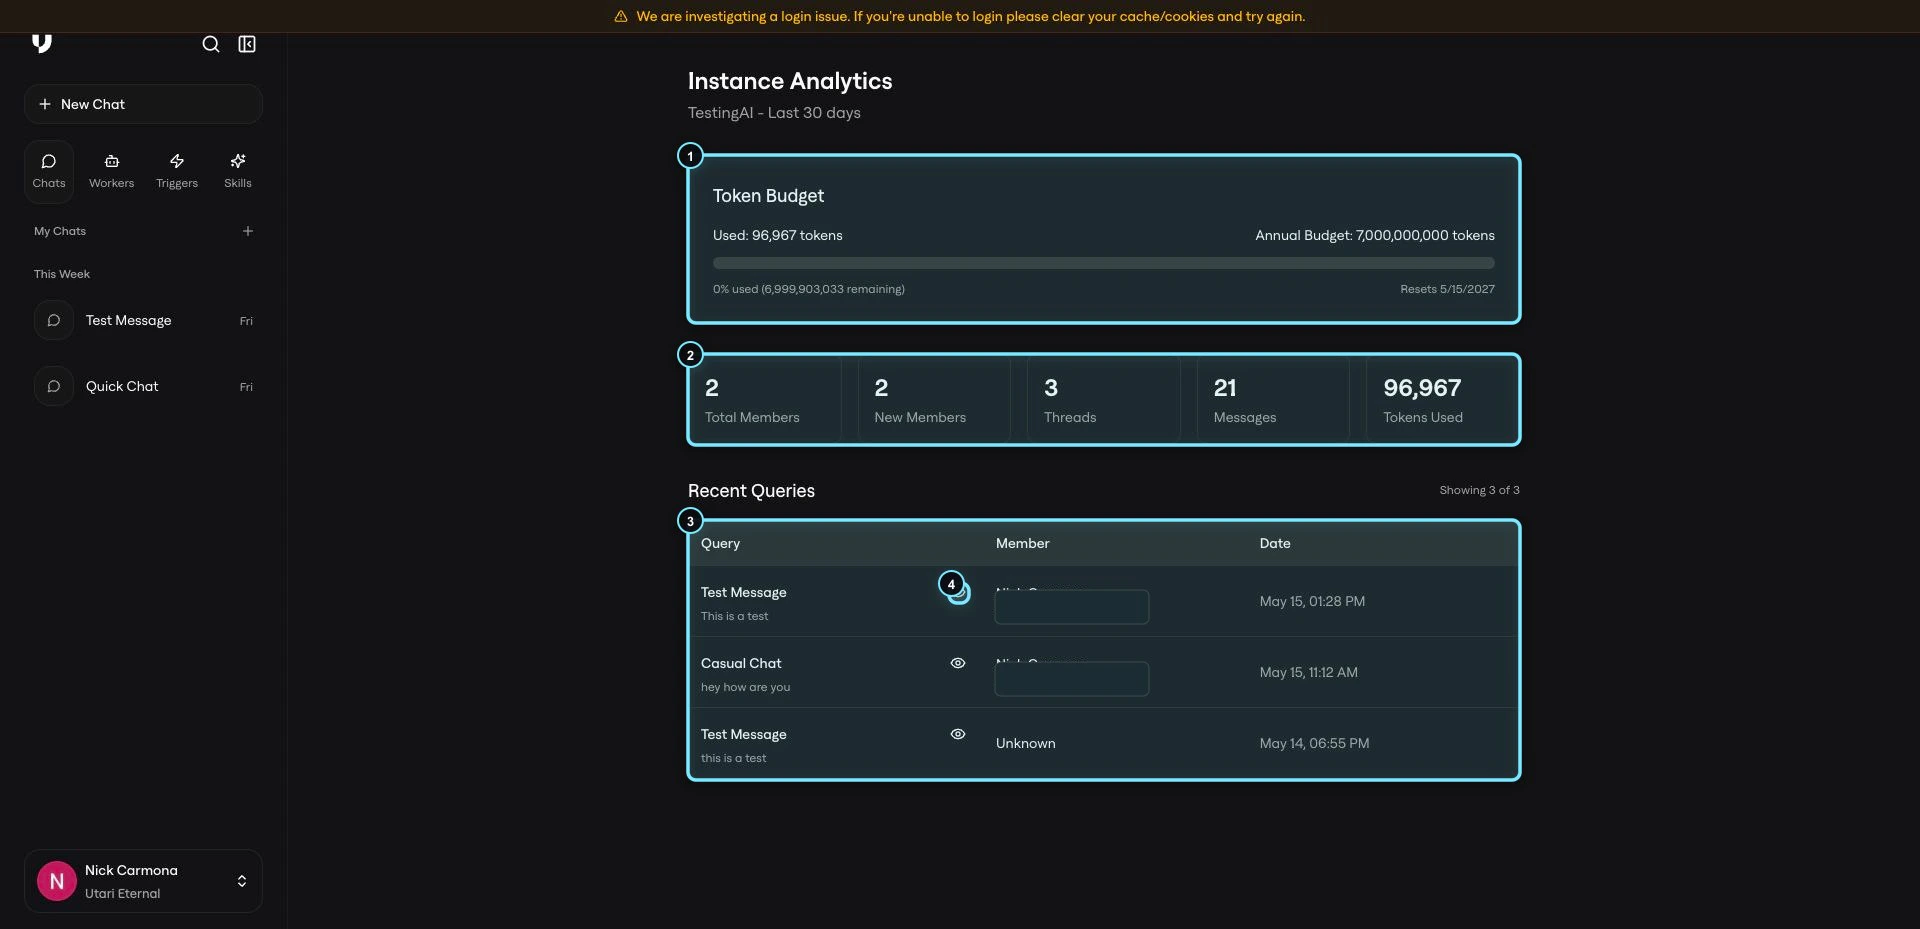Start a New Chat
The height and width of the screenshot is (929, 1920).
(x=143, y=104)
